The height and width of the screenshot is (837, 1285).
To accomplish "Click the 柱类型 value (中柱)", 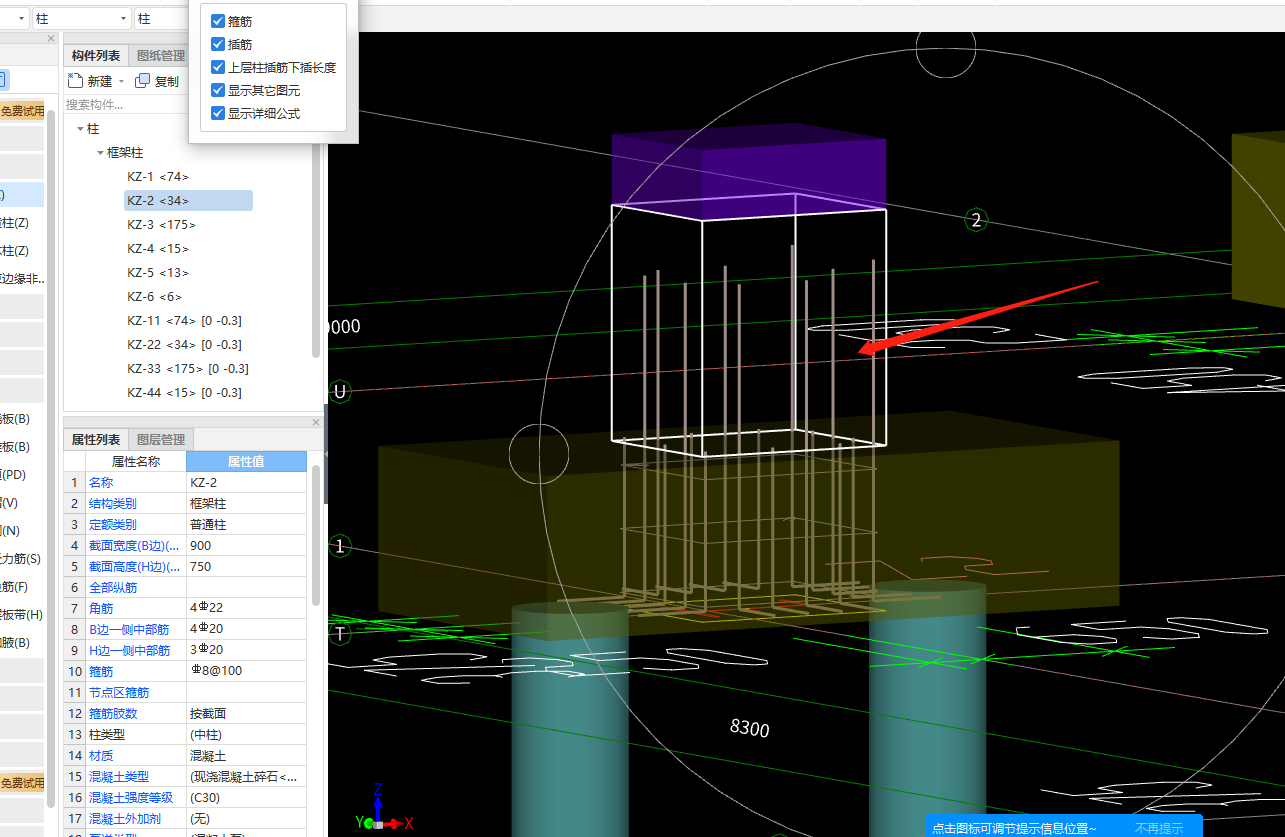I will (246, 735).
